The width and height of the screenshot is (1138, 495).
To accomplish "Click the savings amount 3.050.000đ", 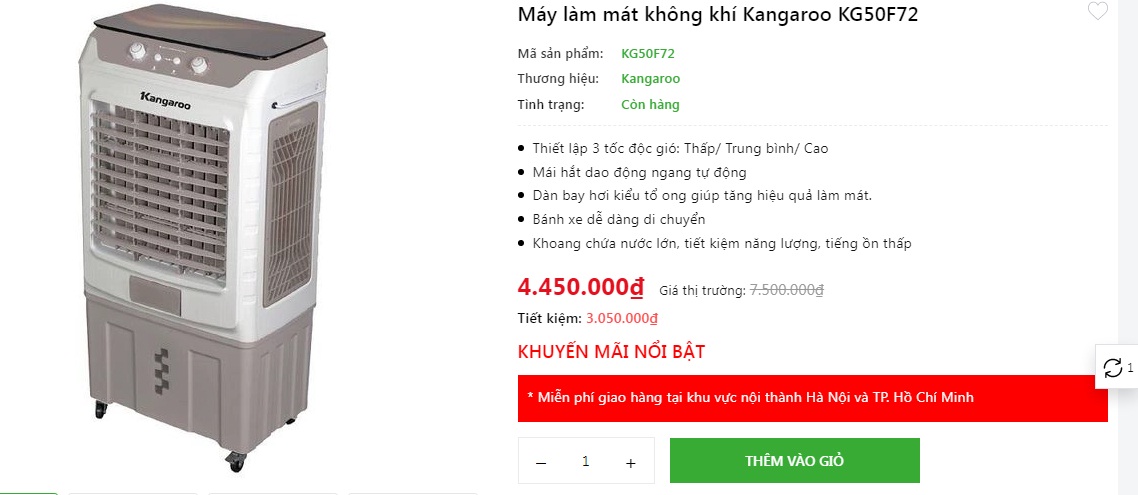I will (x=622, y=319).
